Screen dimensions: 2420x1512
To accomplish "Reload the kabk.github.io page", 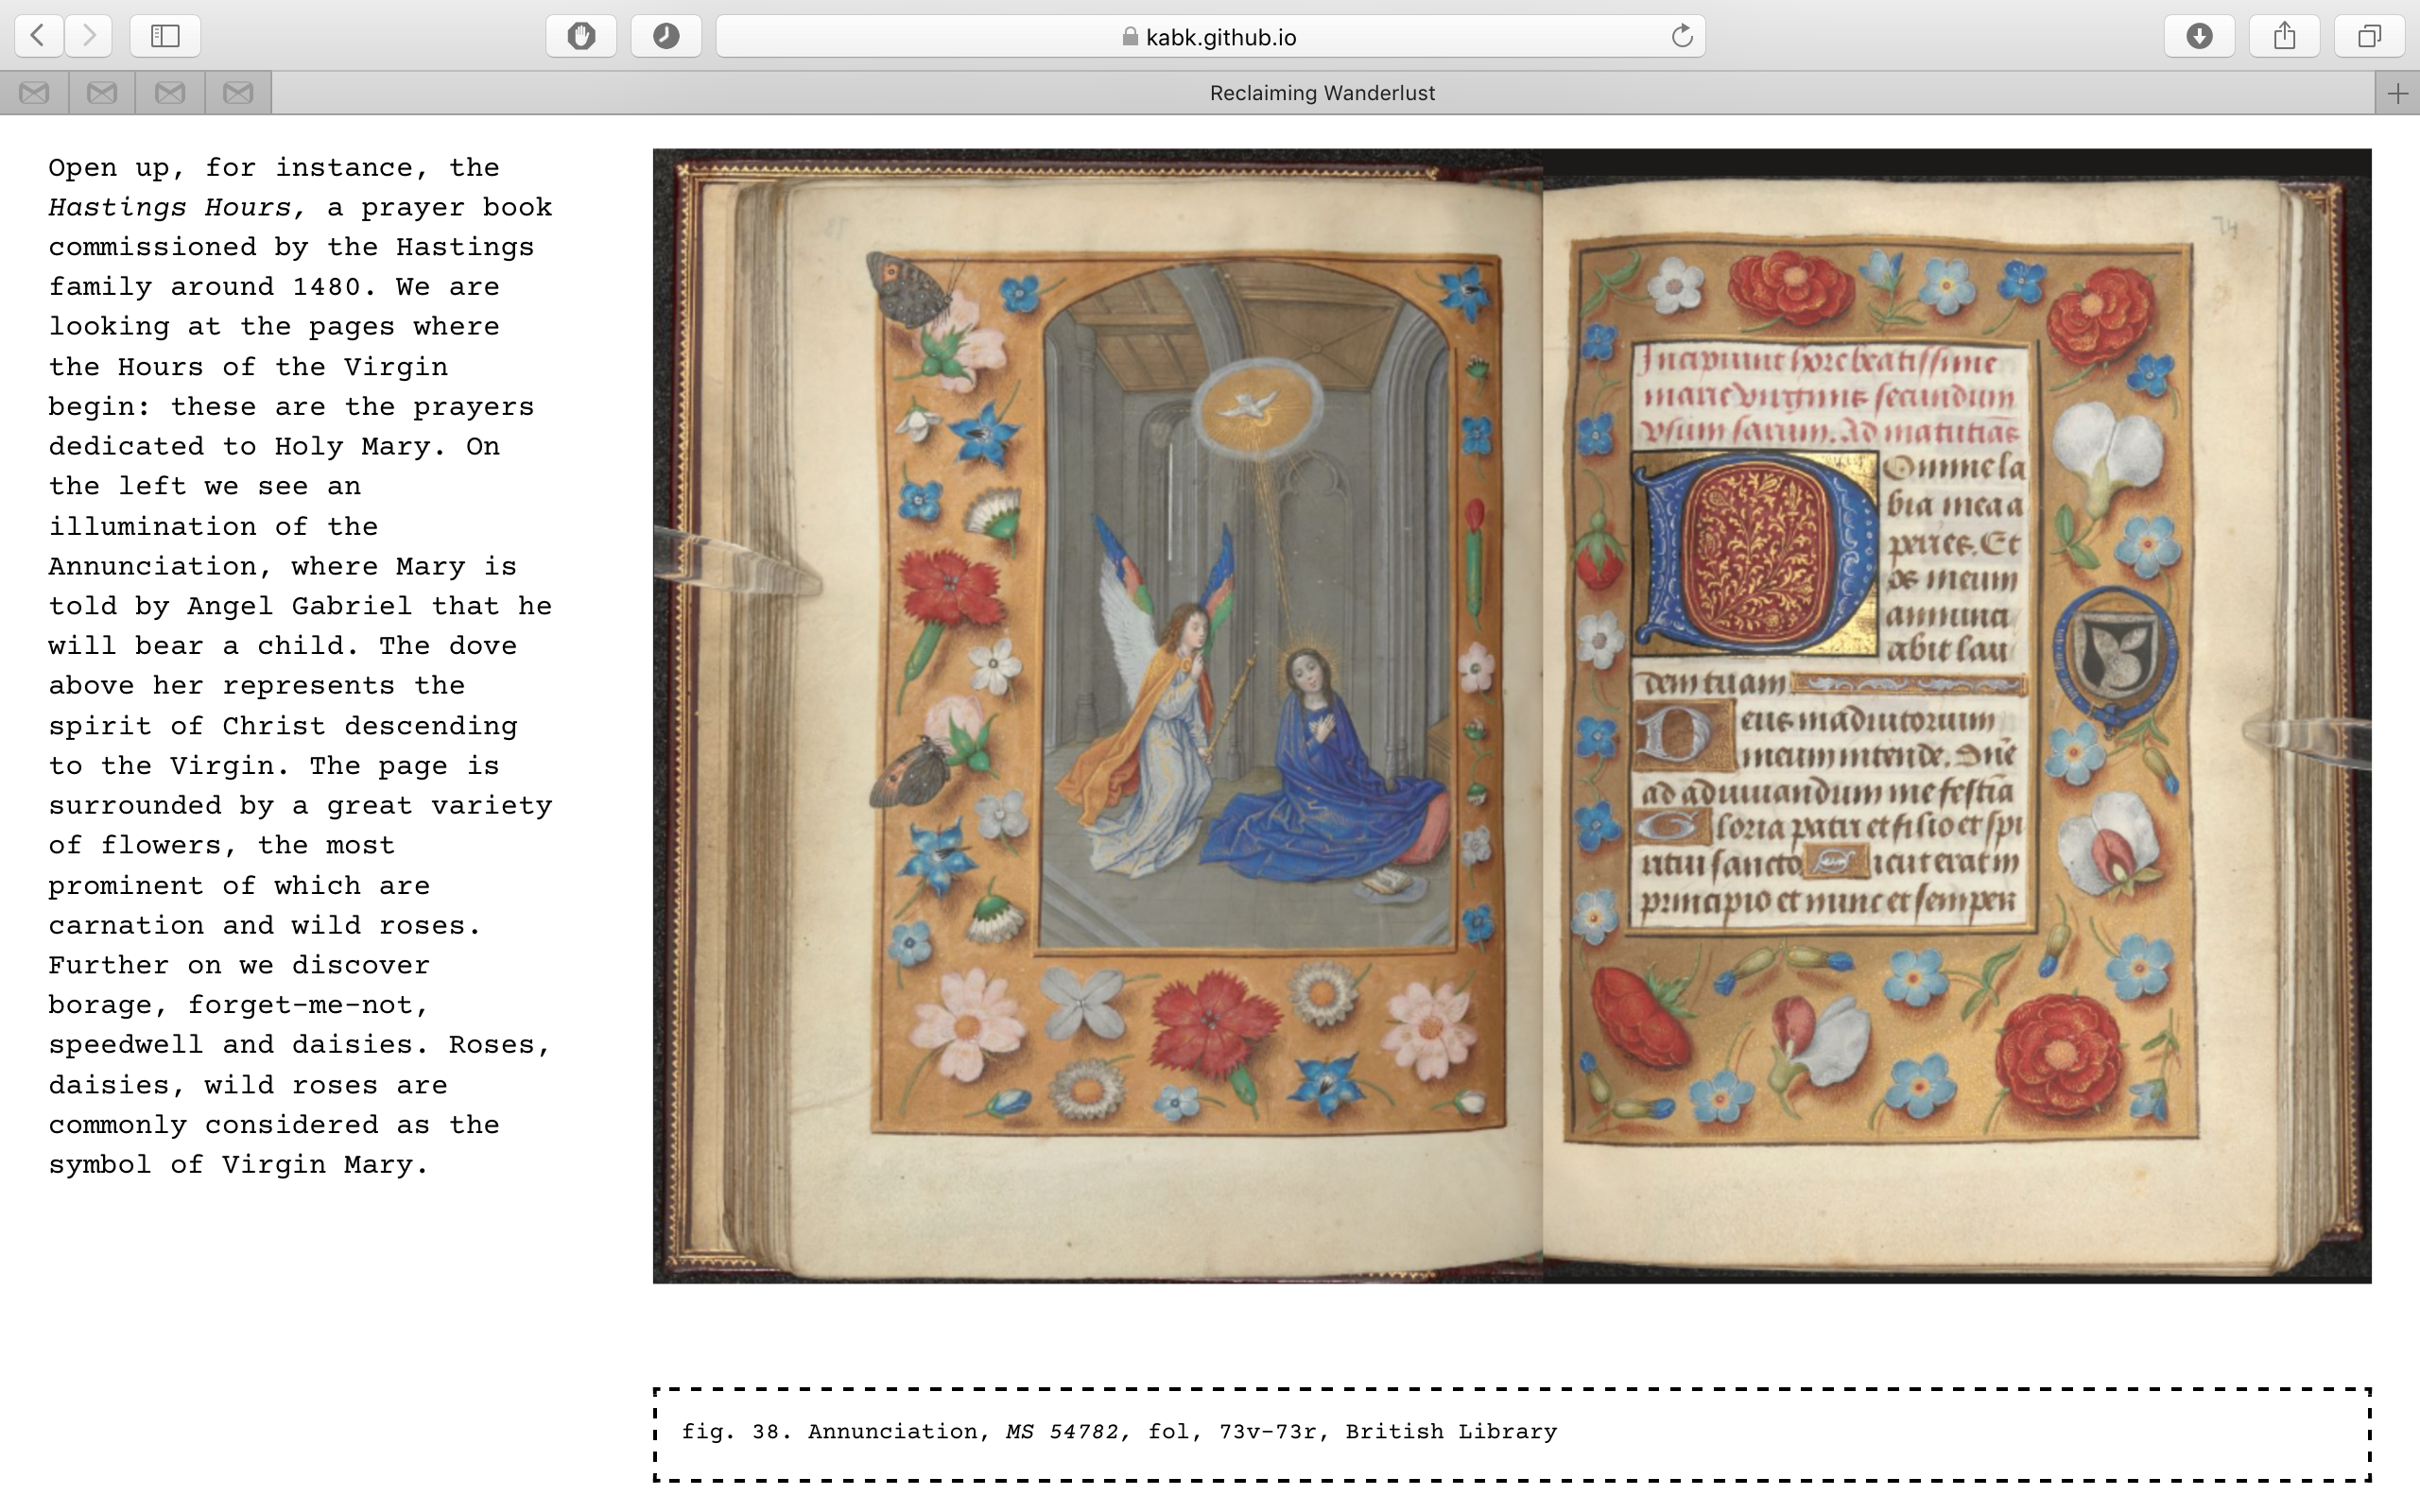I will pos(1682,36).
